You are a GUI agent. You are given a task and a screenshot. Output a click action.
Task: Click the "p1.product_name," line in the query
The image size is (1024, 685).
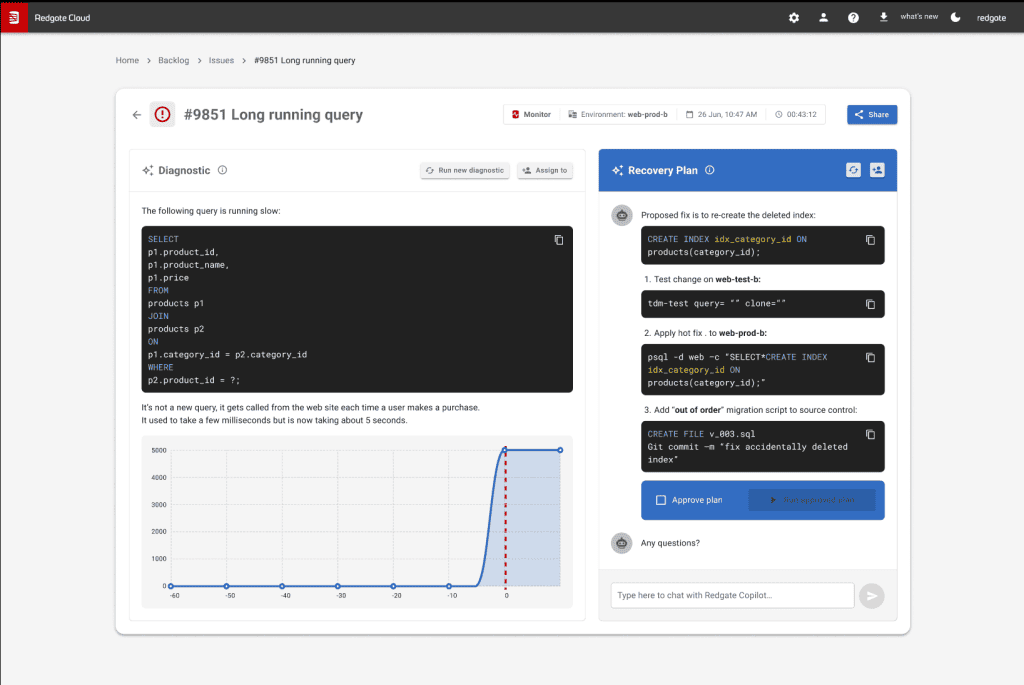click(188, 265)
